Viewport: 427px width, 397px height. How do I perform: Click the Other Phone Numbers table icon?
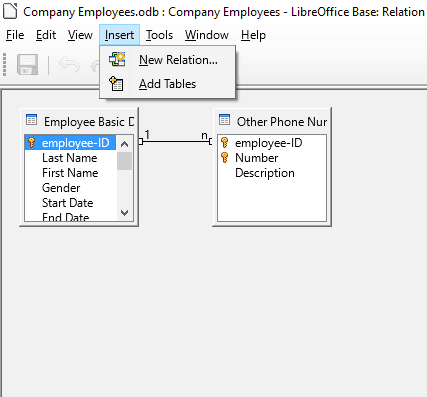[x=224, y=120]
